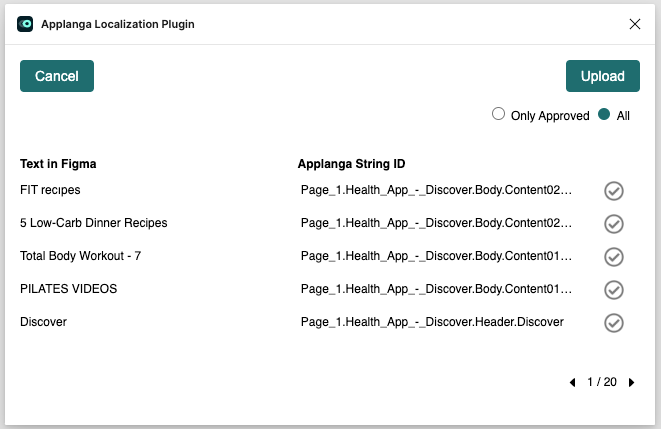Toggle checkmark for 5 Low-Carb Dinner Recipes row

point(613,224)
